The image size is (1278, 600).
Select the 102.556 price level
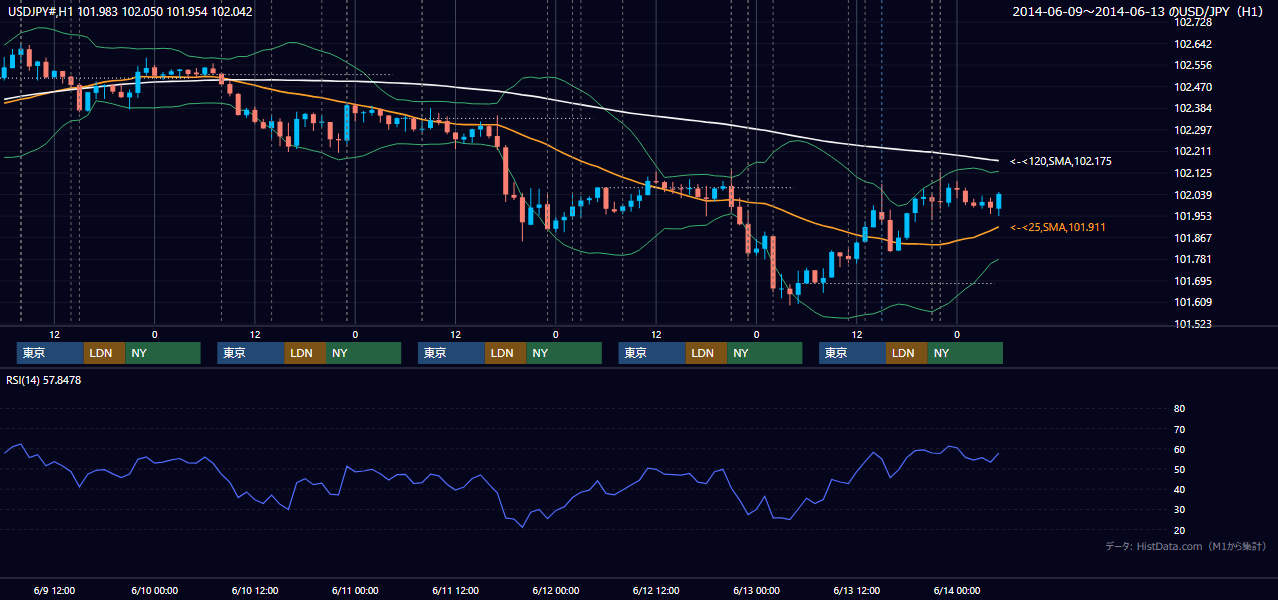click(x=1193, y=65)
